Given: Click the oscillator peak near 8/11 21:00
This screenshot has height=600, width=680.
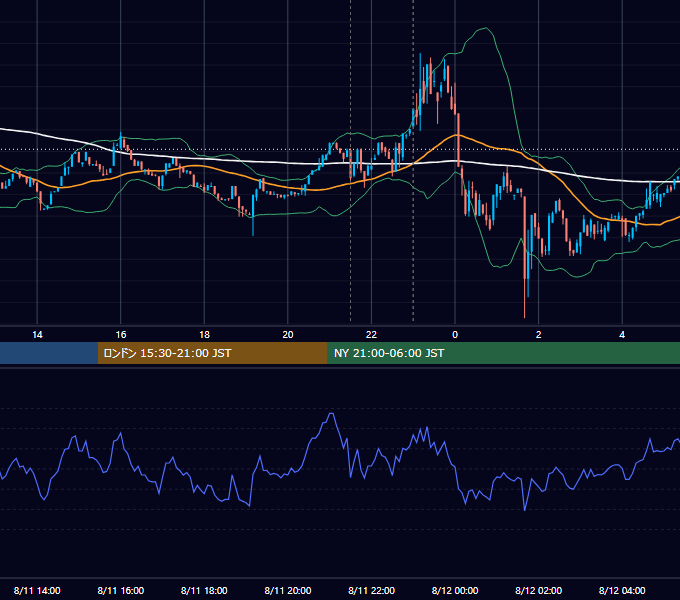Looking at the screenshot, I should pos(332,415).
